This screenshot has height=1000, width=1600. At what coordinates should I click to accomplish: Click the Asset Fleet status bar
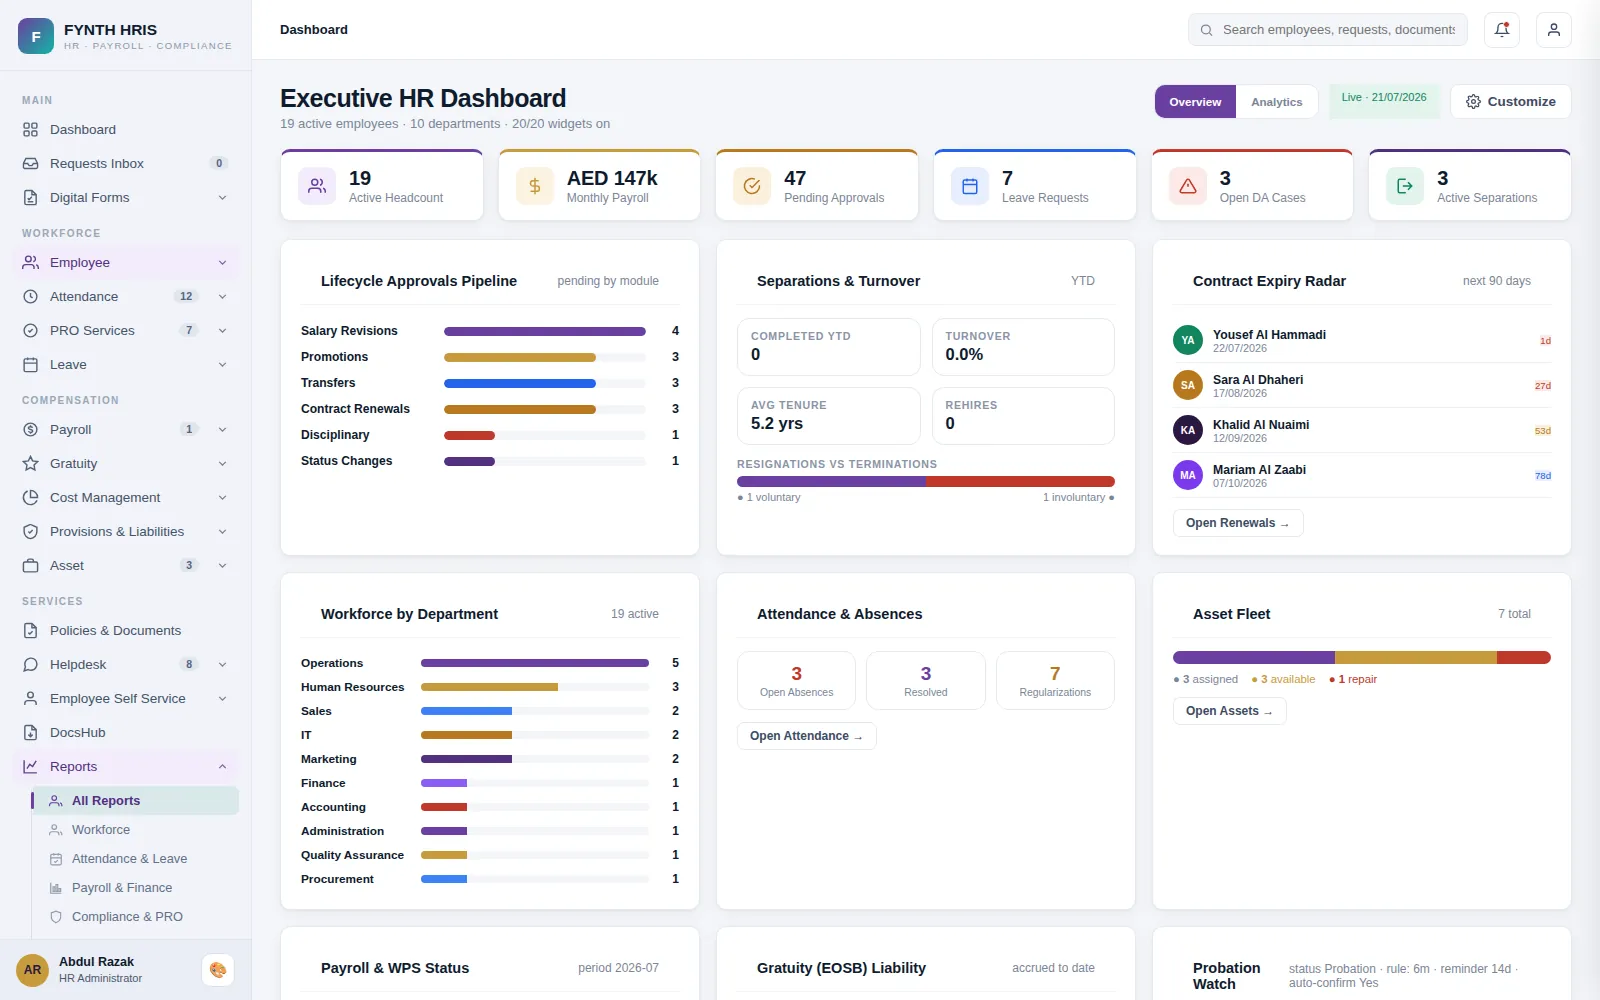pos(1361,658)
